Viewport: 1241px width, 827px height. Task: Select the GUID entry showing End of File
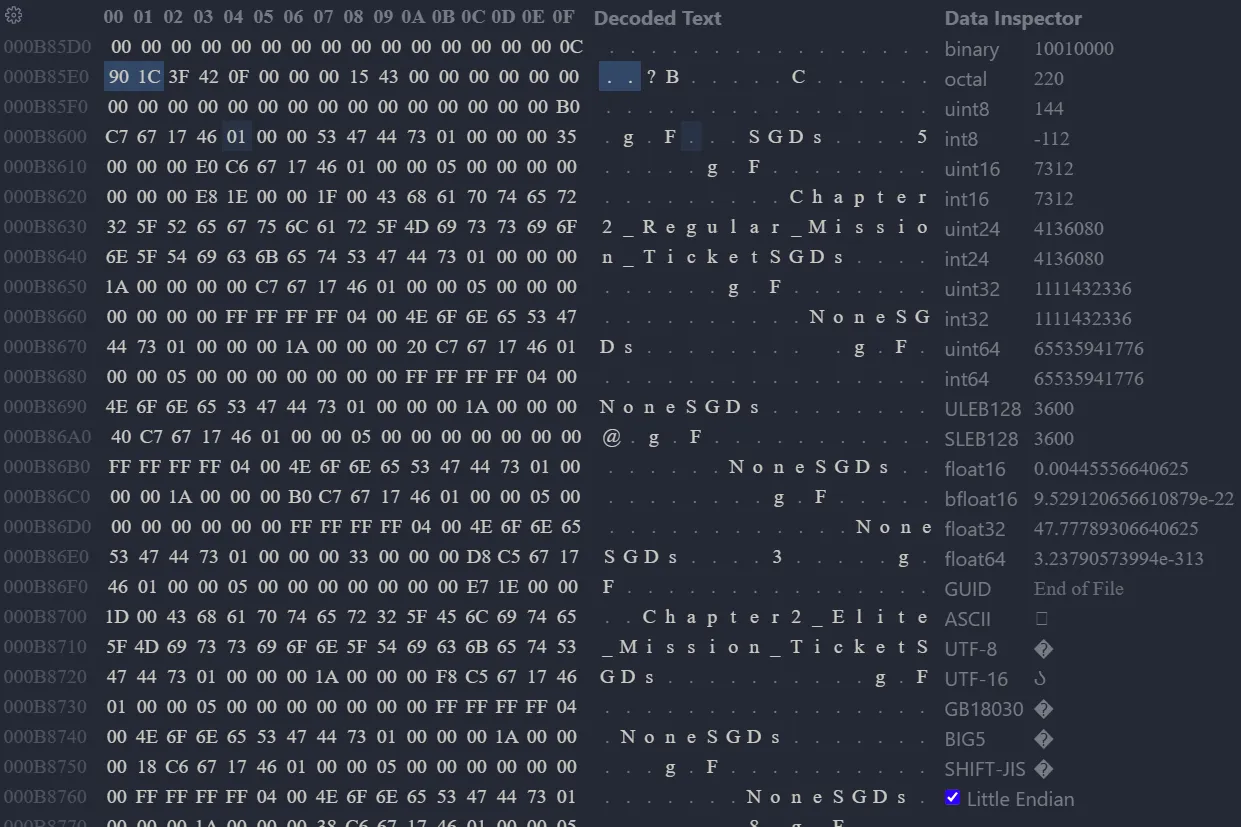(x=1079, y=588)
